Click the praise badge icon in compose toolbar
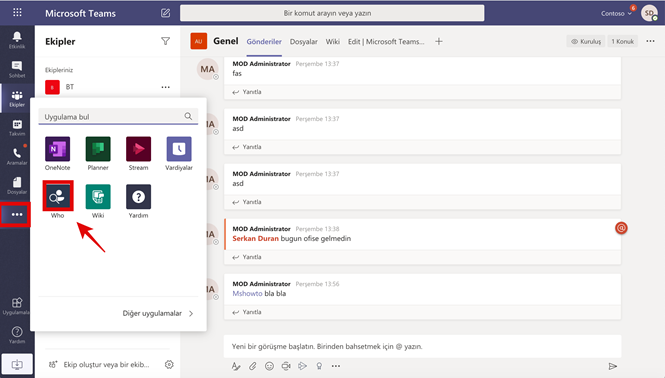Screen dimensions: 665x378 [x=319, y=366]
